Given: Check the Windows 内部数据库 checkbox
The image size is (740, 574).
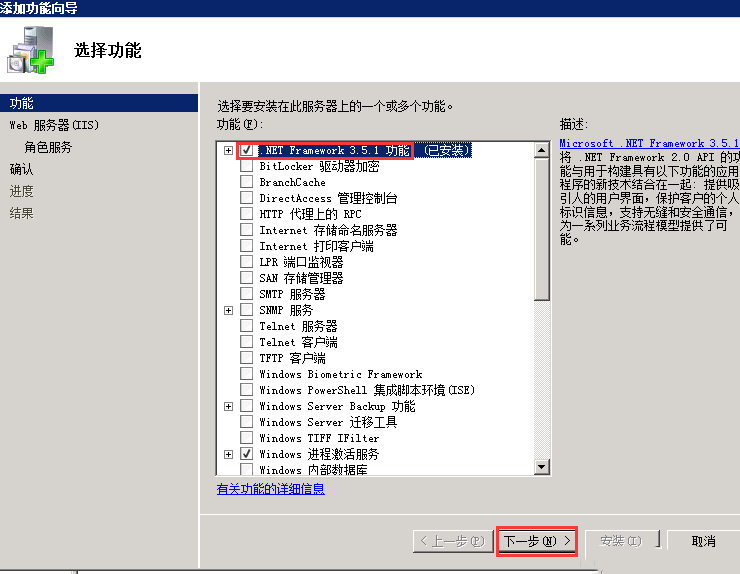Looking at the screenshot, I should click(246, 469).
